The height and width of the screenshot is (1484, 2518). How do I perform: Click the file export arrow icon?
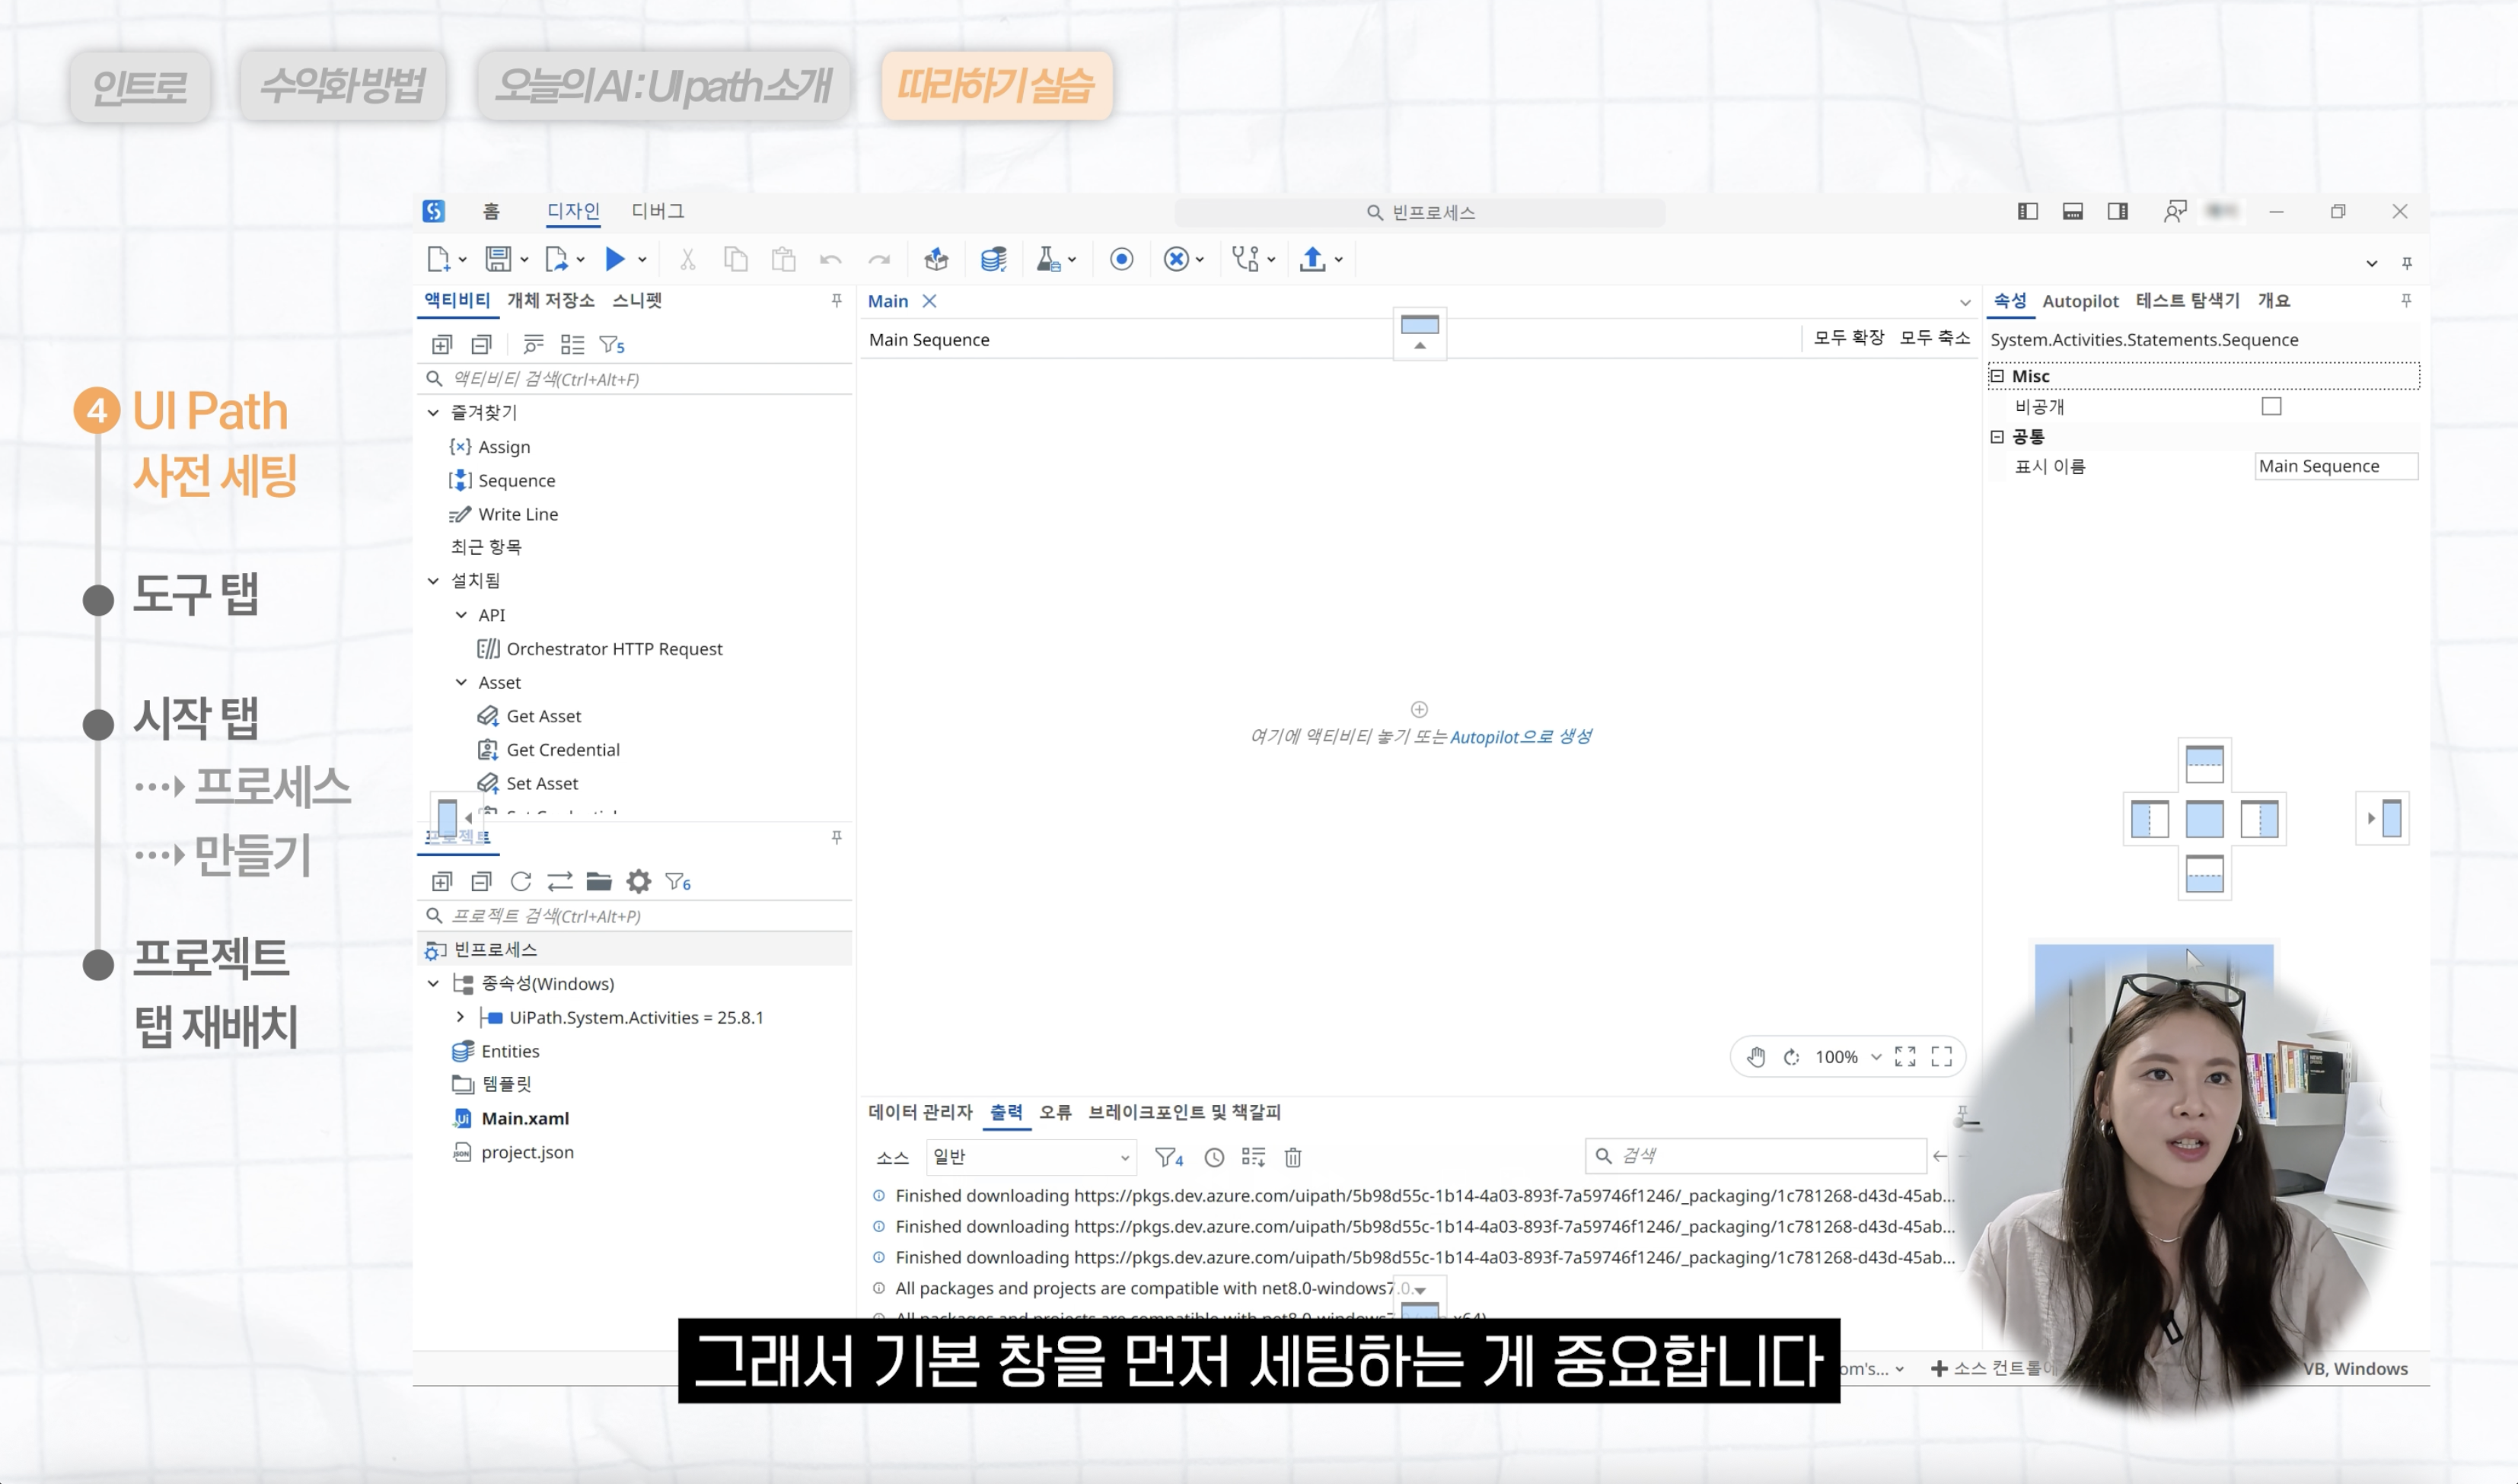(x=557, y=260)
